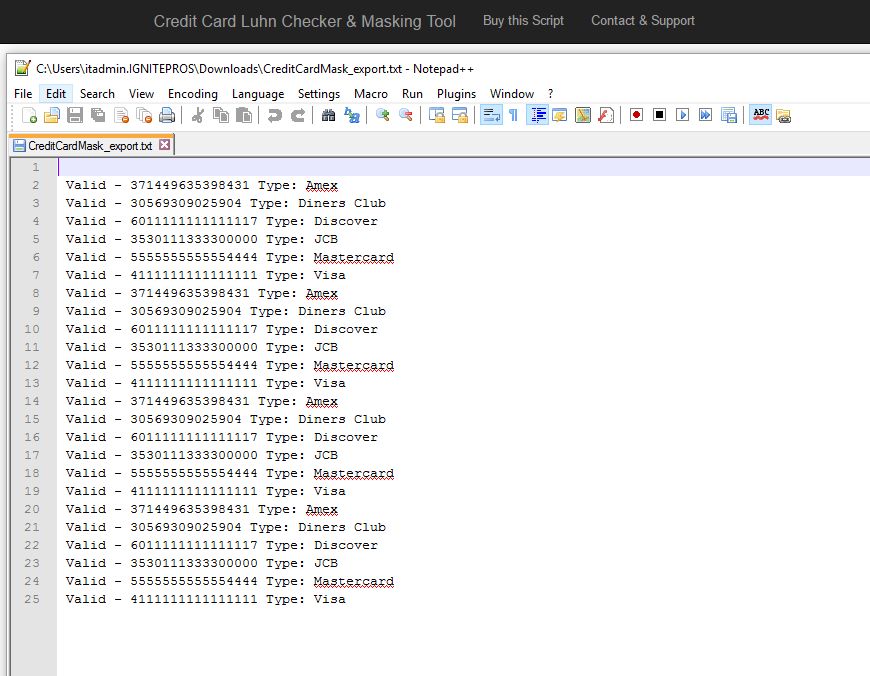Open the Plugins menu

(456, 94)
